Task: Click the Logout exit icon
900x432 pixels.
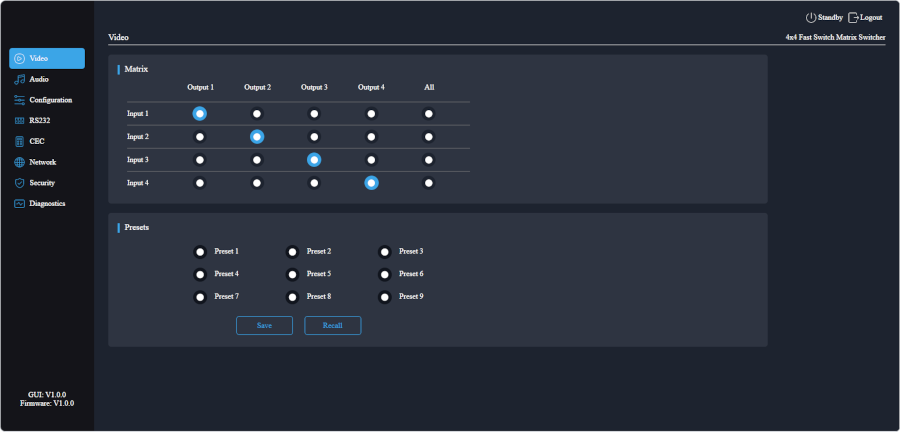Action: tap(853, 18)
